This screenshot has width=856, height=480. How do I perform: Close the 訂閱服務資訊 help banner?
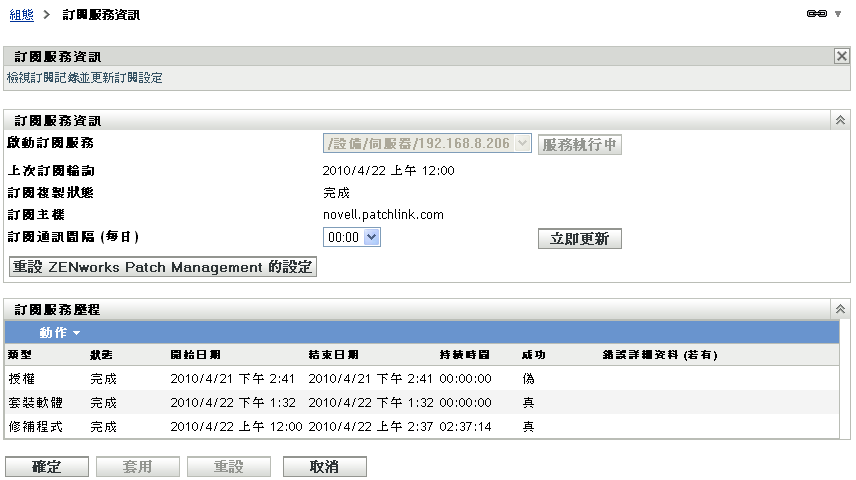point(842,56)
